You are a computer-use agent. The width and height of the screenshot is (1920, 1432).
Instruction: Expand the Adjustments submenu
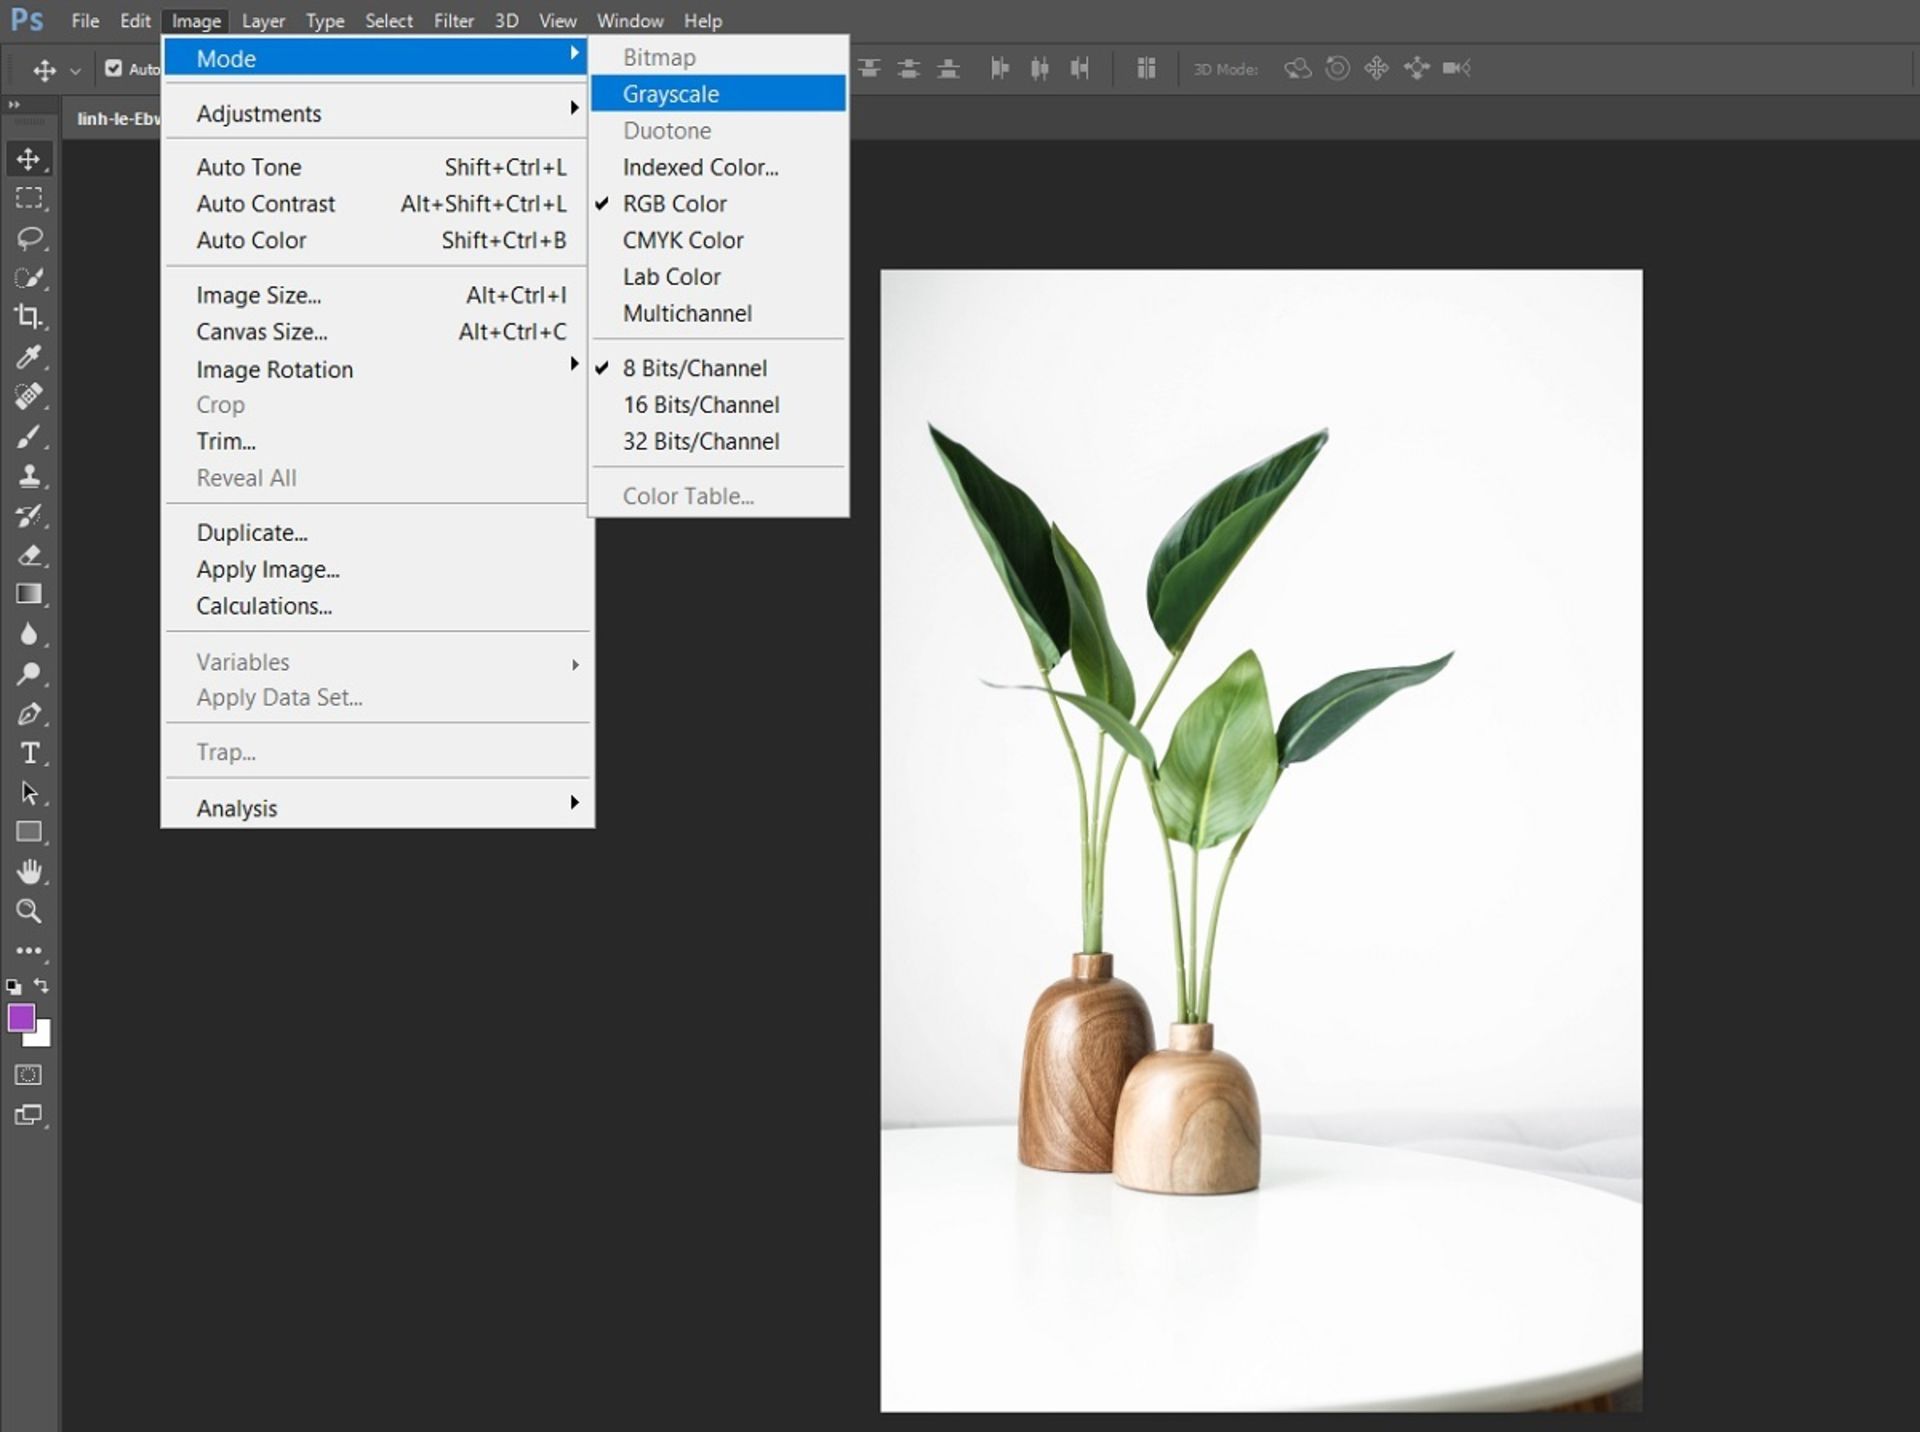click(258, 113)
